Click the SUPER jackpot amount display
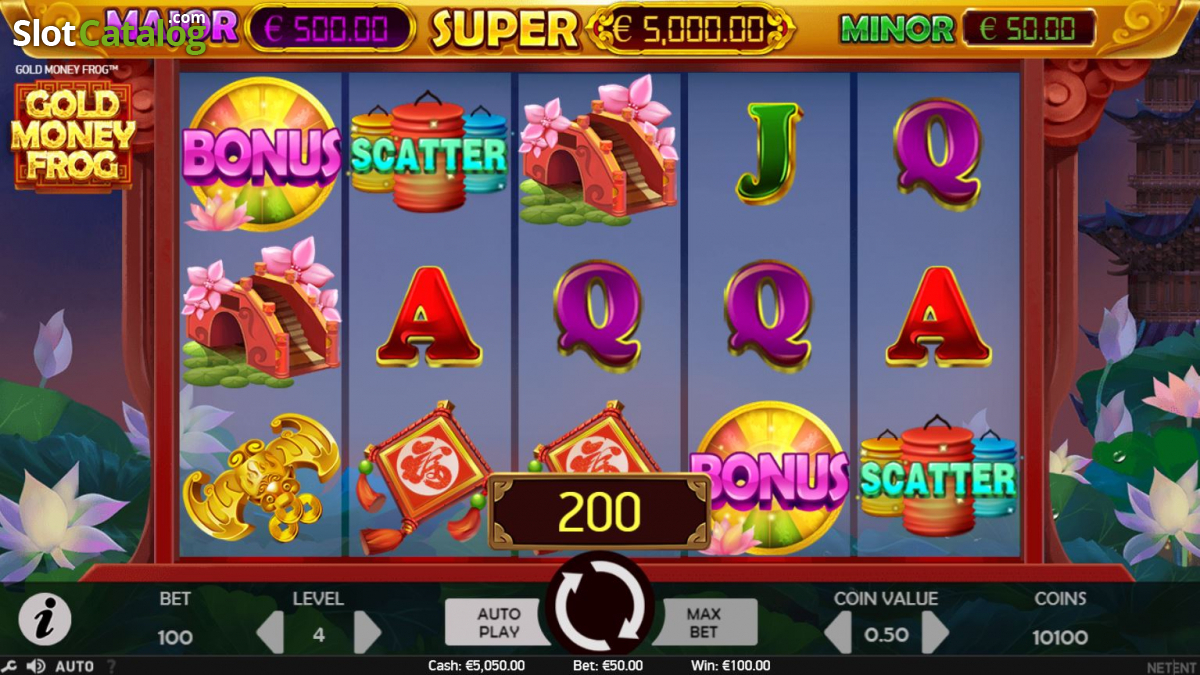 click(689, 30)
